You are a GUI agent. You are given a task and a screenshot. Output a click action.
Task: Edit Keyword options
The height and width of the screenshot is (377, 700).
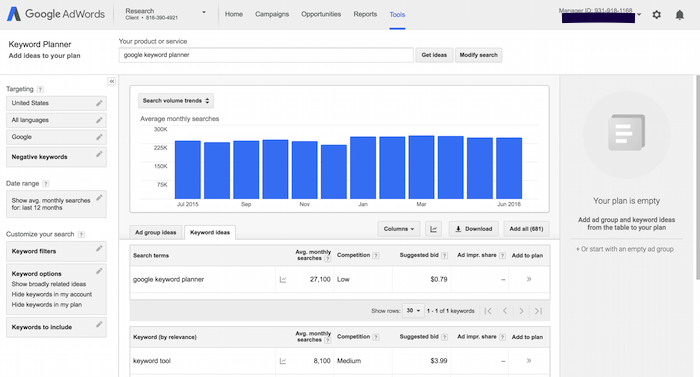[x=99, y=271]
